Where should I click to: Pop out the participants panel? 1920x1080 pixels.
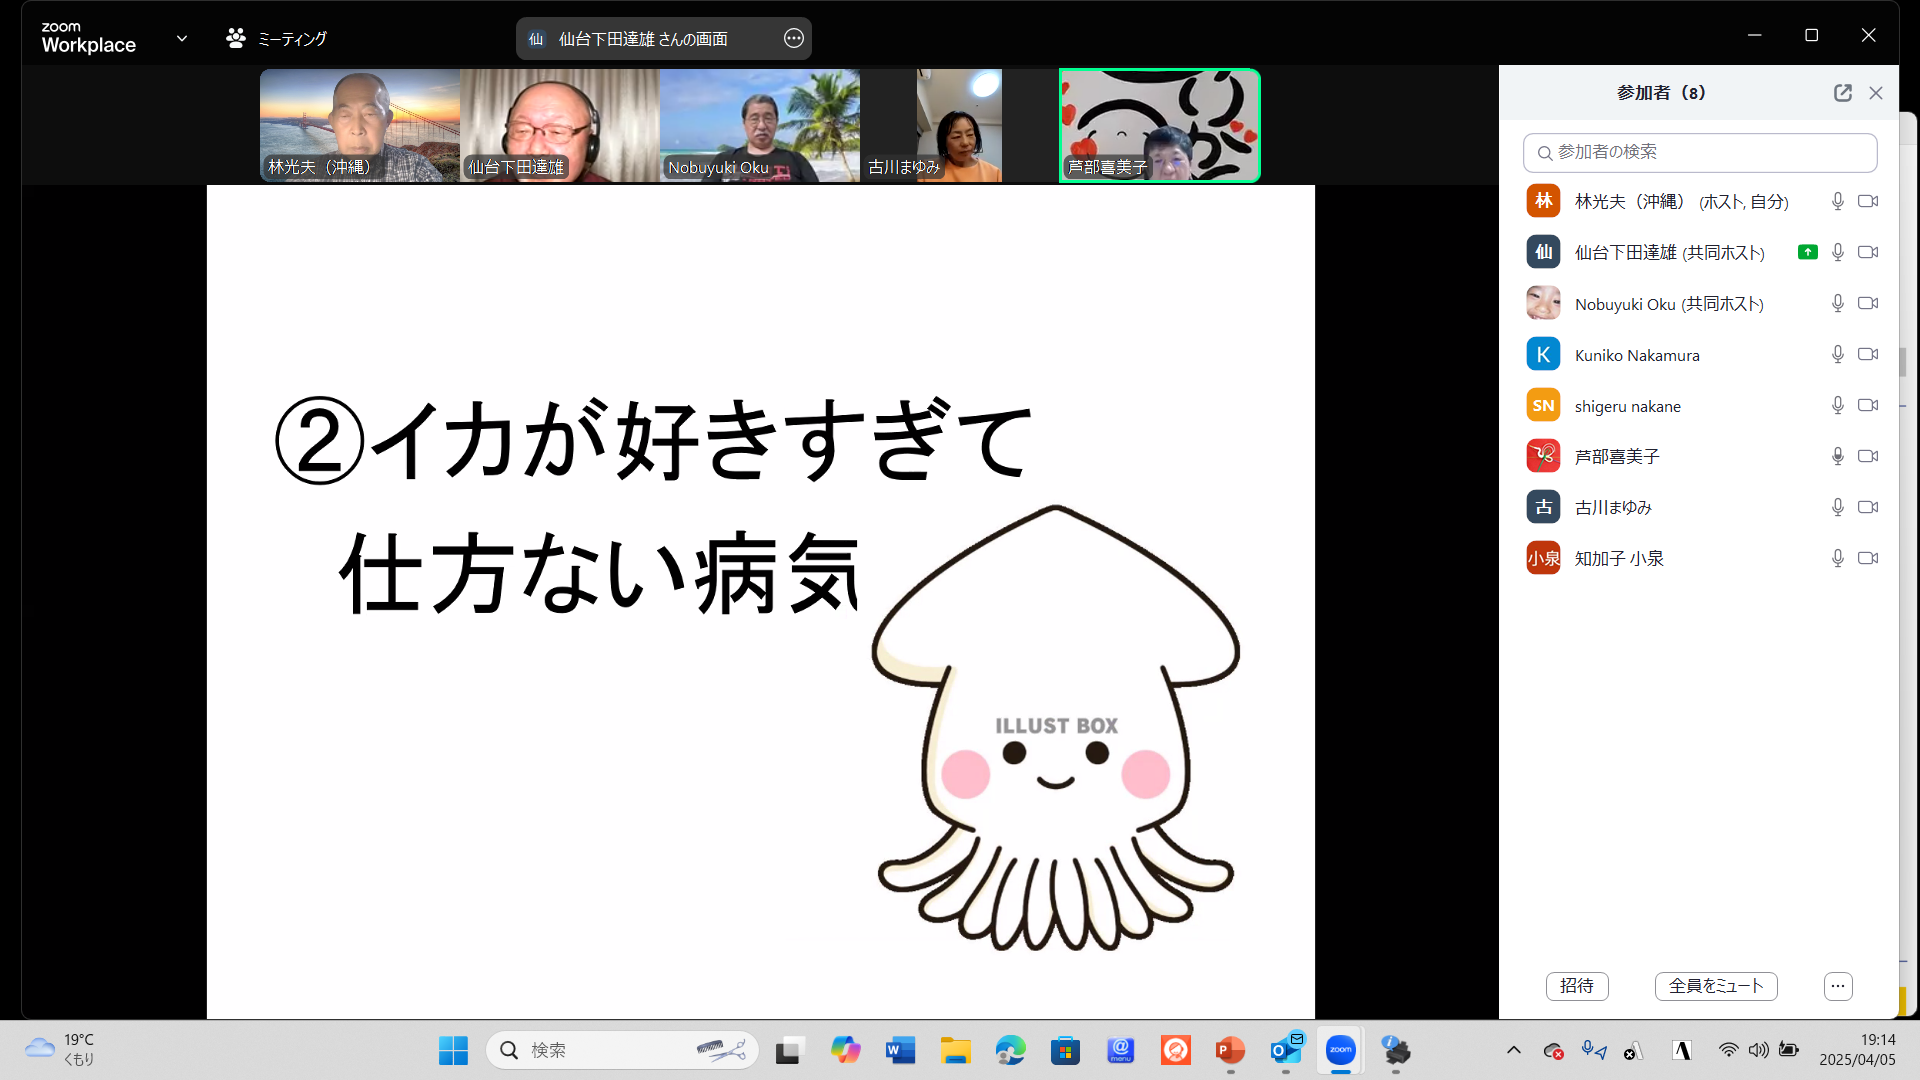[1843, 93]
